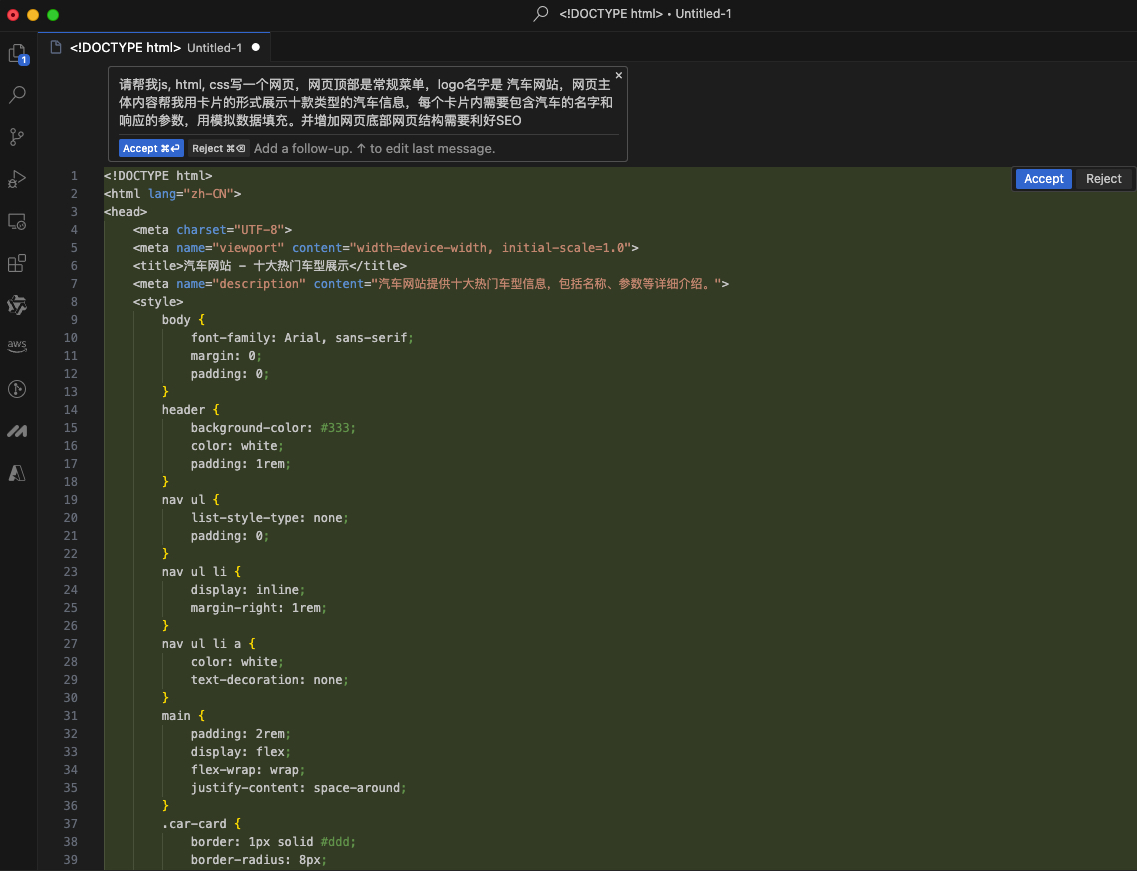Open the Search view from activity bar
Screen dimensions: 1137x871
(x=17, y=95)
